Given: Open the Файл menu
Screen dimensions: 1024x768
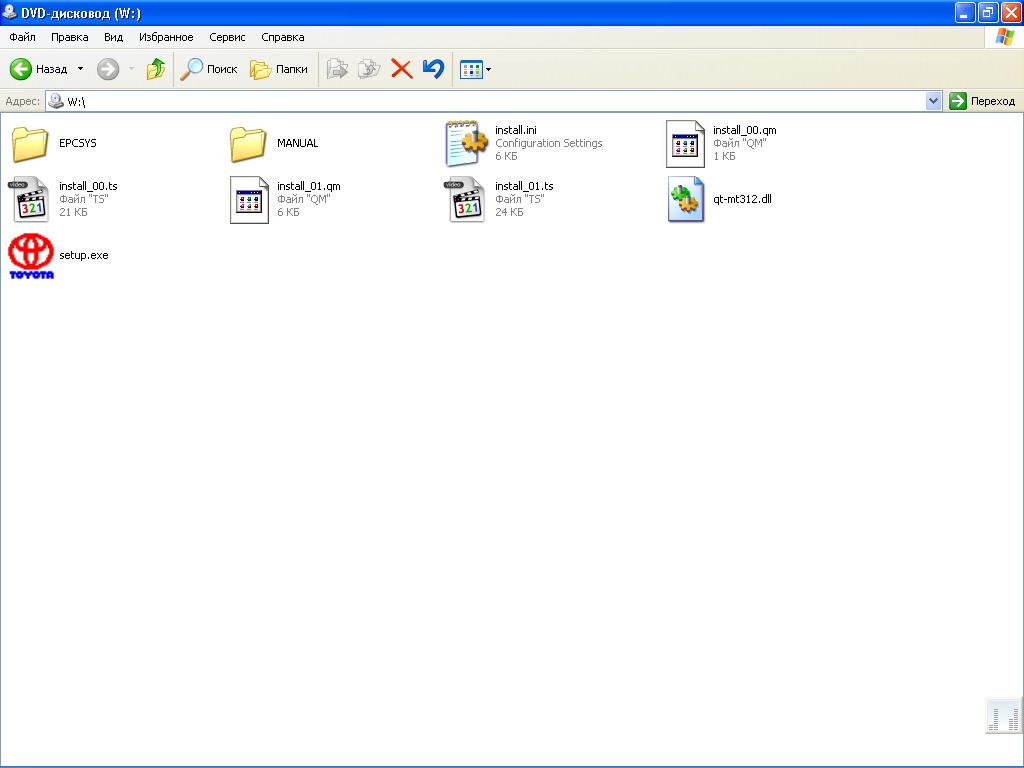Looking at the screenshot, I should click(22, 37).
